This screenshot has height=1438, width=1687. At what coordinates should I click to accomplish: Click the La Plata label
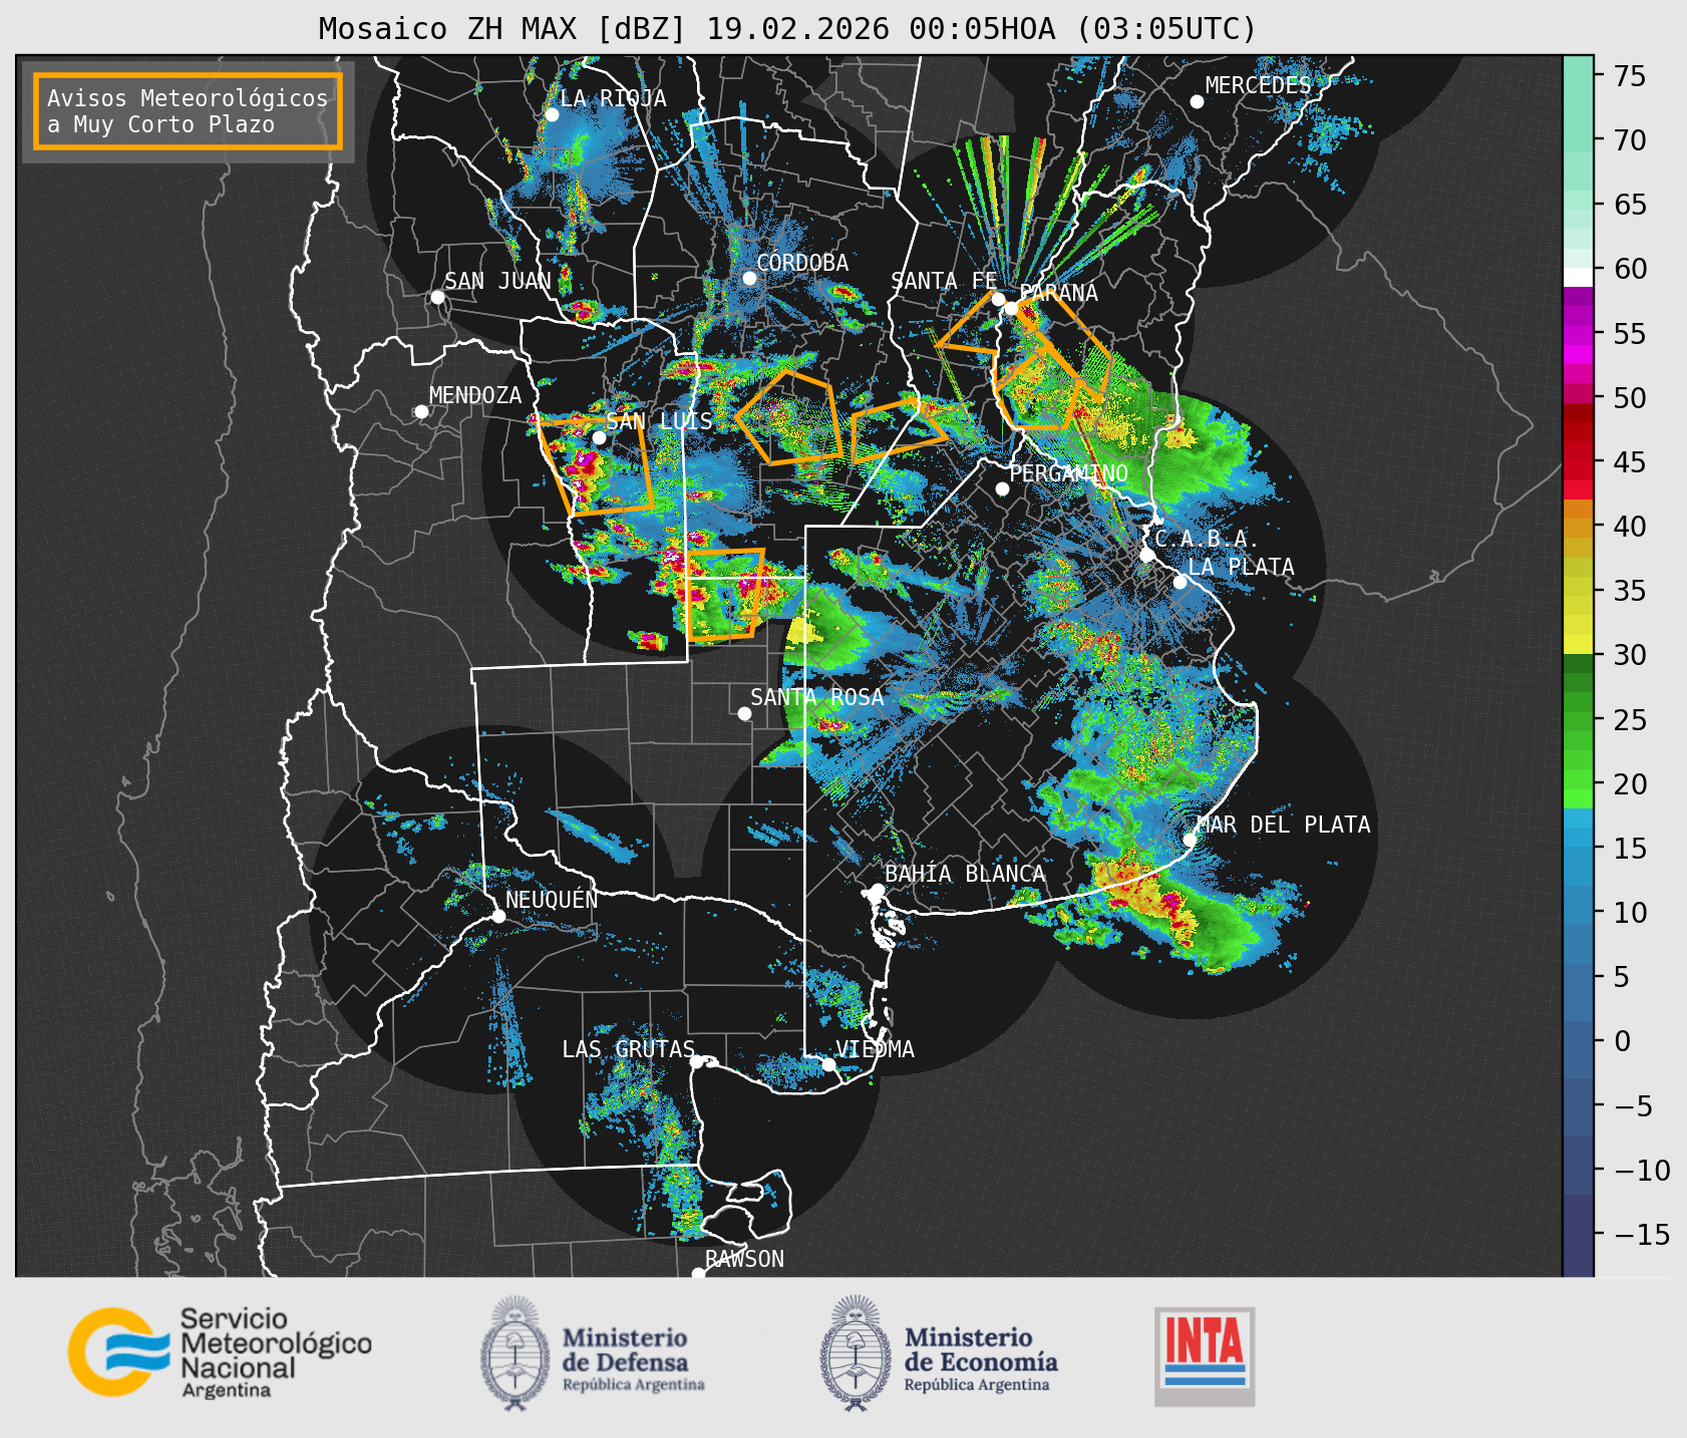[x=1241, y=567]
